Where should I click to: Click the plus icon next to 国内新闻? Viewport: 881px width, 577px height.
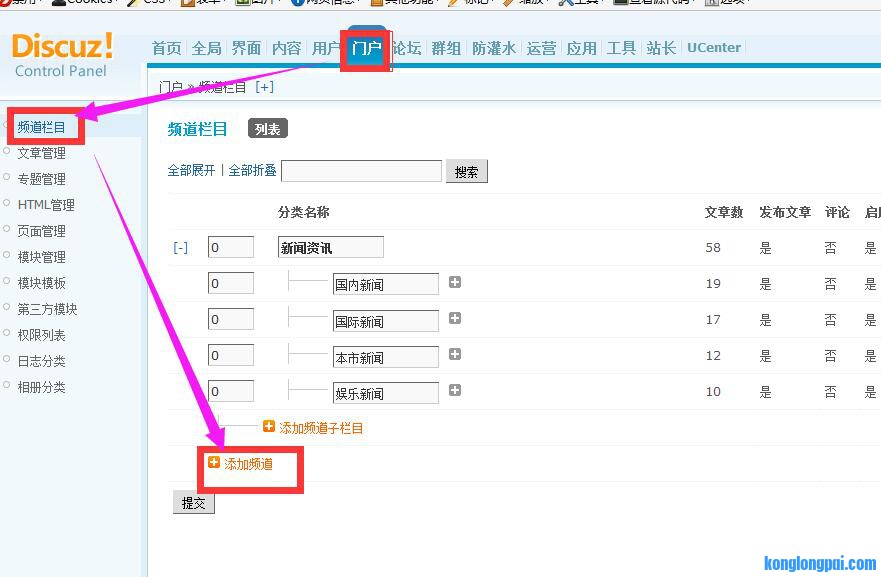click(x=455, y=283)
